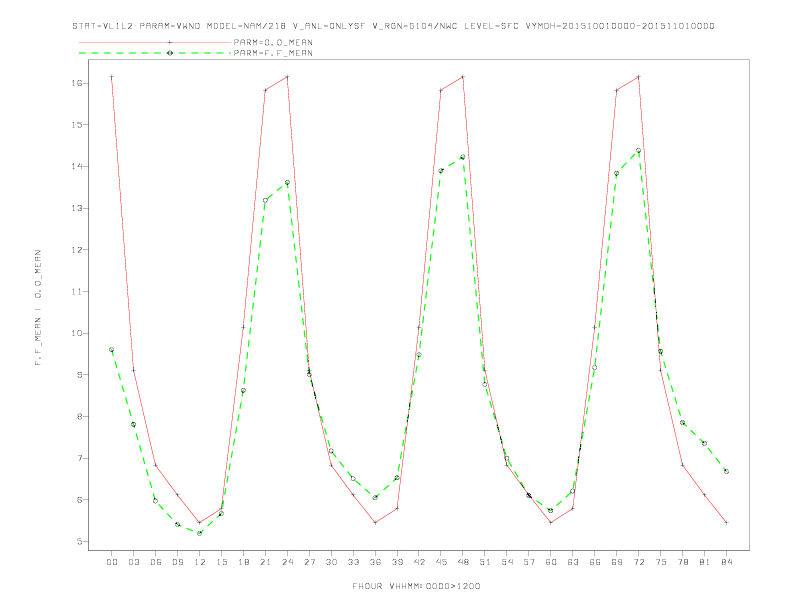
Task: Click the PARM=F.F_MEAN legend label
Action: pos(273,53)
